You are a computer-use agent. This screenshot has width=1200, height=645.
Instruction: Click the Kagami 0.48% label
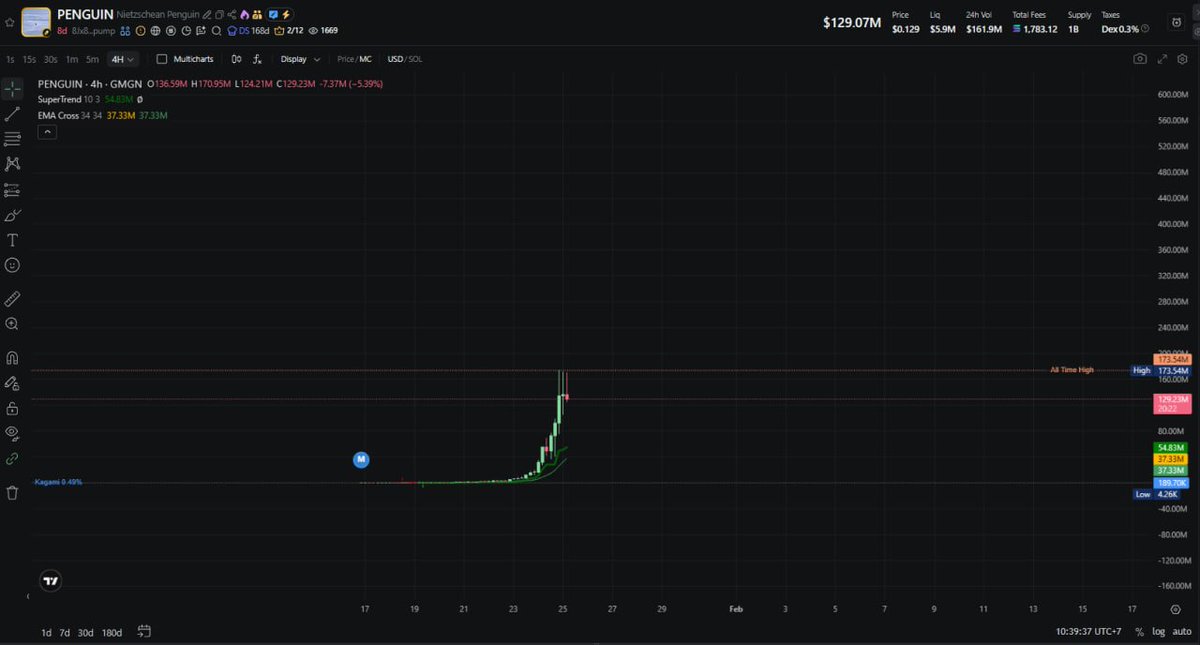click(58, 482)
